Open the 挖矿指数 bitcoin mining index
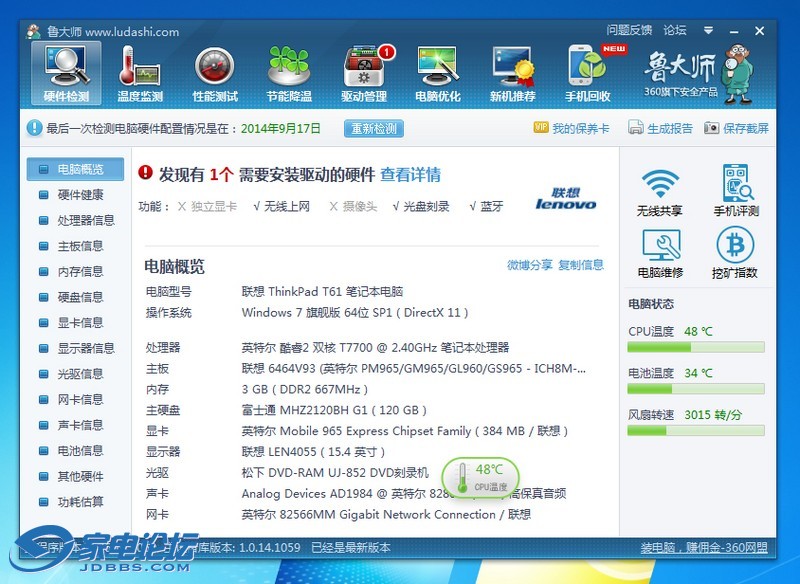Image resolution: width=800 pixels, height=584 pixels. 735,253
